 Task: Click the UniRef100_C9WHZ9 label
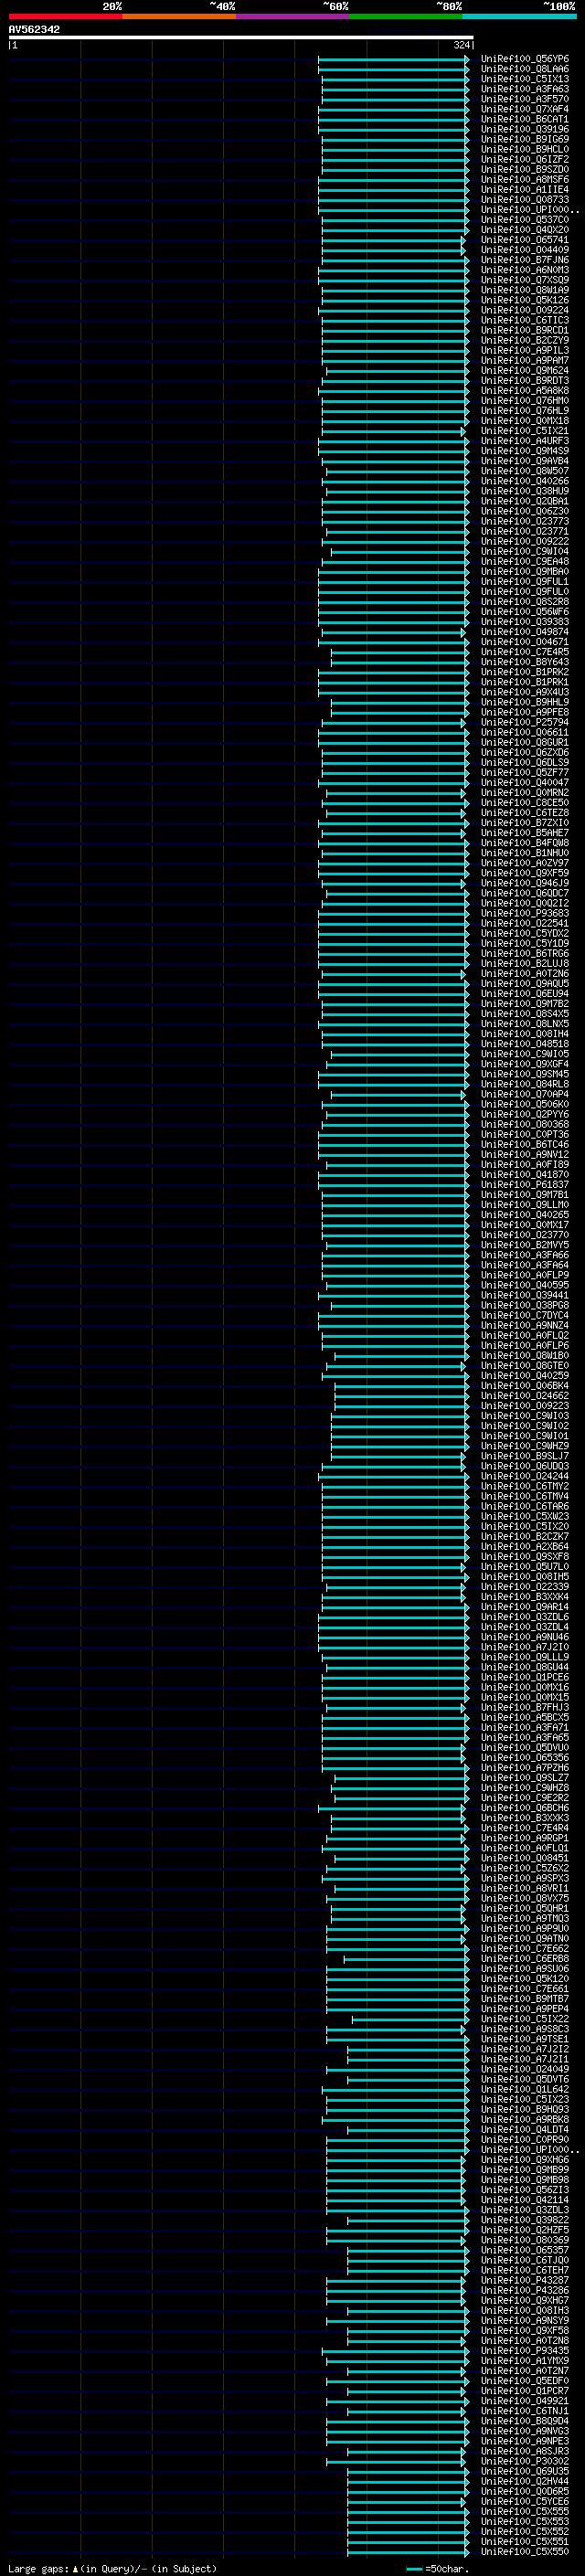(x=525, y=1445)
